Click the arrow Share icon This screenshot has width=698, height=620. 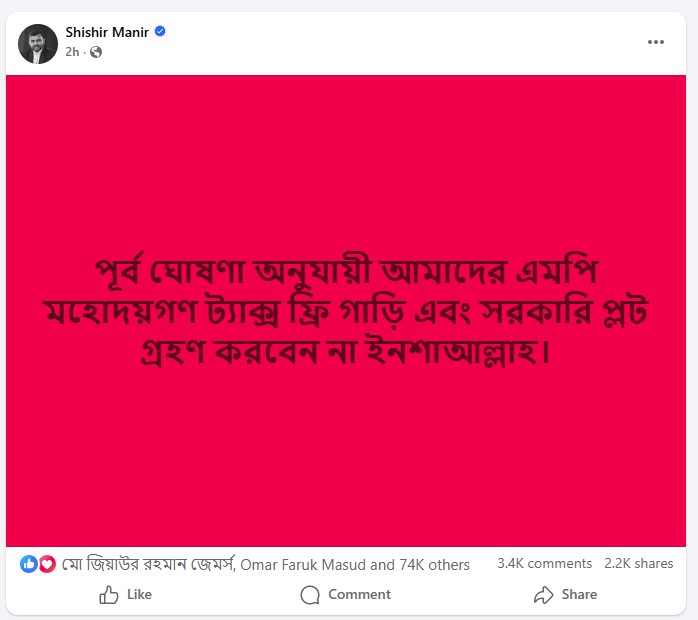tap(543, 595)
